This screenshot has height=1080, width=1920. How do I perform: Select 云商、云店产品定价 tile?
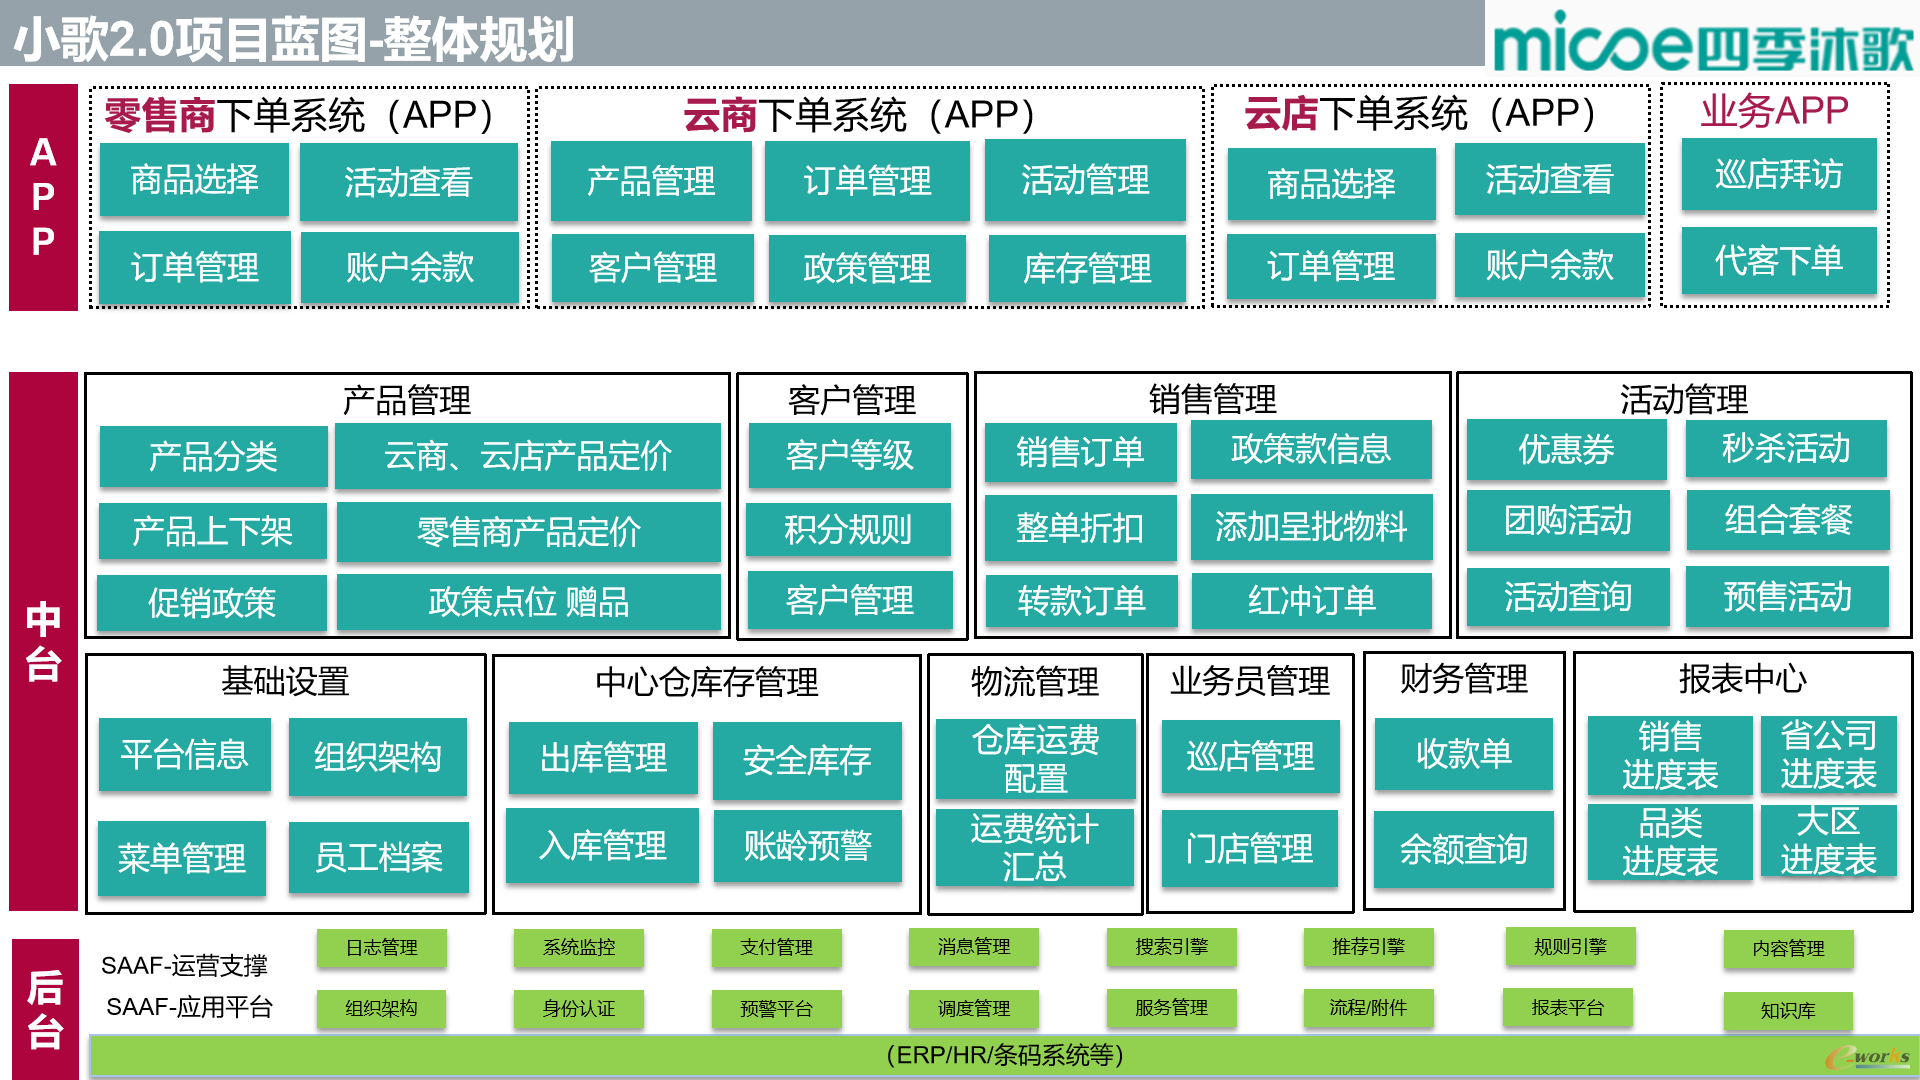tap(528, 456)
